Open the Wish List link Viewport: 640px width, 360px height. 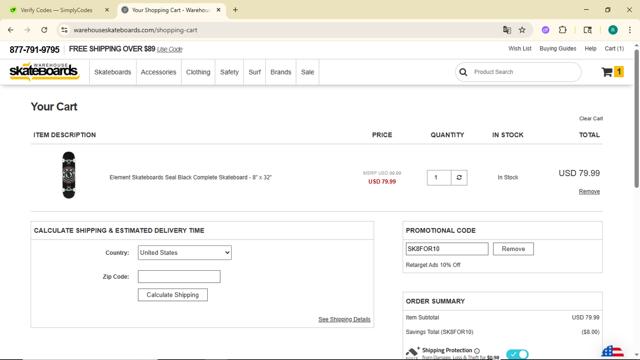point(520,49)
